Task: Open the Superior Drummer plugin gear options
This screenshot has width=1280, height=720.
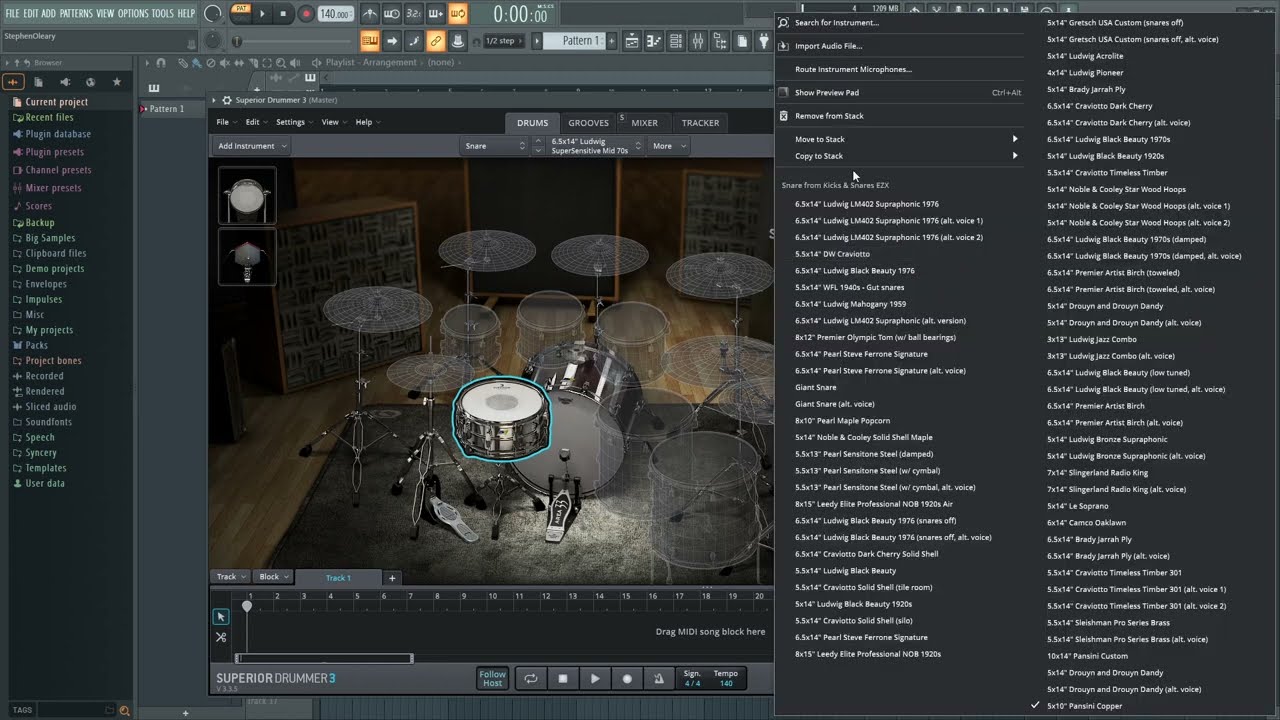Action: [x=227, y=100]
